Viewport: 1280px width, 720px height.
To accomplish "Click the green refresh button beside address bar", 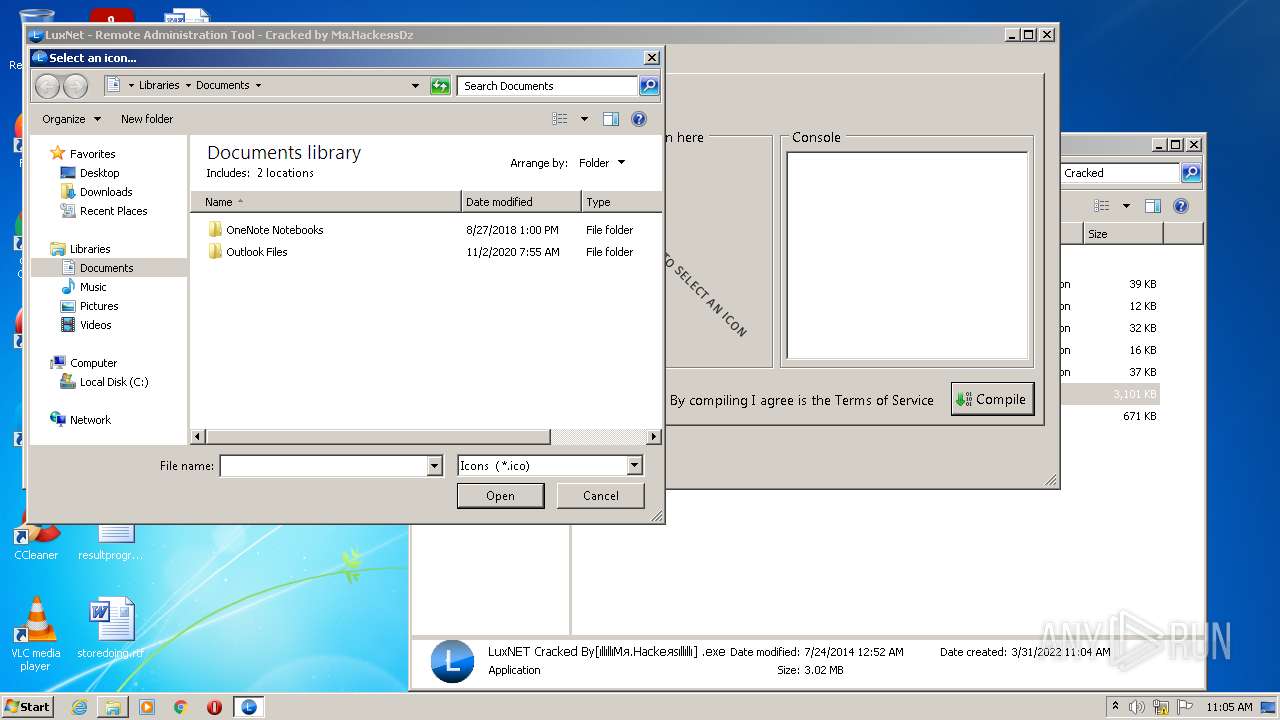I will pos(440,86).
